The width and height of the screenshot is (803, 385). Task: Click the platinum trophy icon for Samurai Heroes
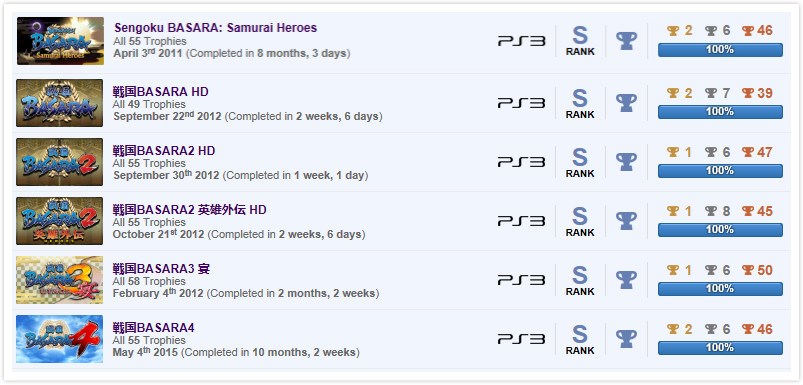pos(626,41)
